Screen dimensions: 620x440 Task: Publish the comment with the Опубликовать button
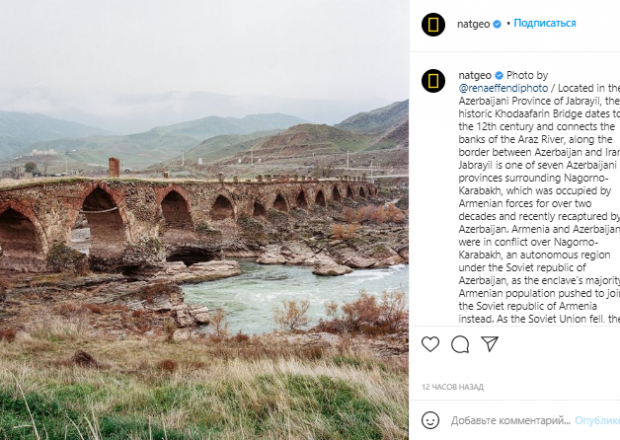[597, 420]
